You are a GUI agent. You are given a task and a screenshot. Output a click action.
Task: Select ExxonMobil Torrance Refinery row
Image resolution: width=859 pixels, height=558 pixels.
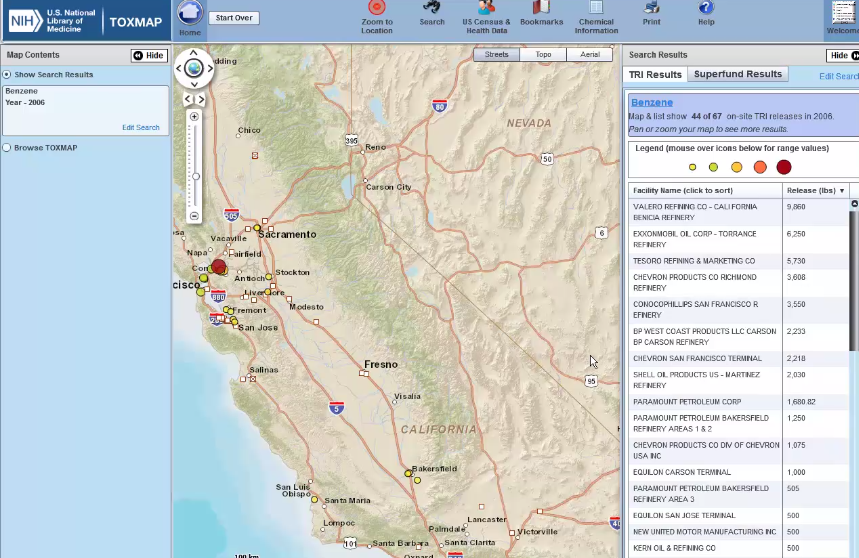[738, 239]
